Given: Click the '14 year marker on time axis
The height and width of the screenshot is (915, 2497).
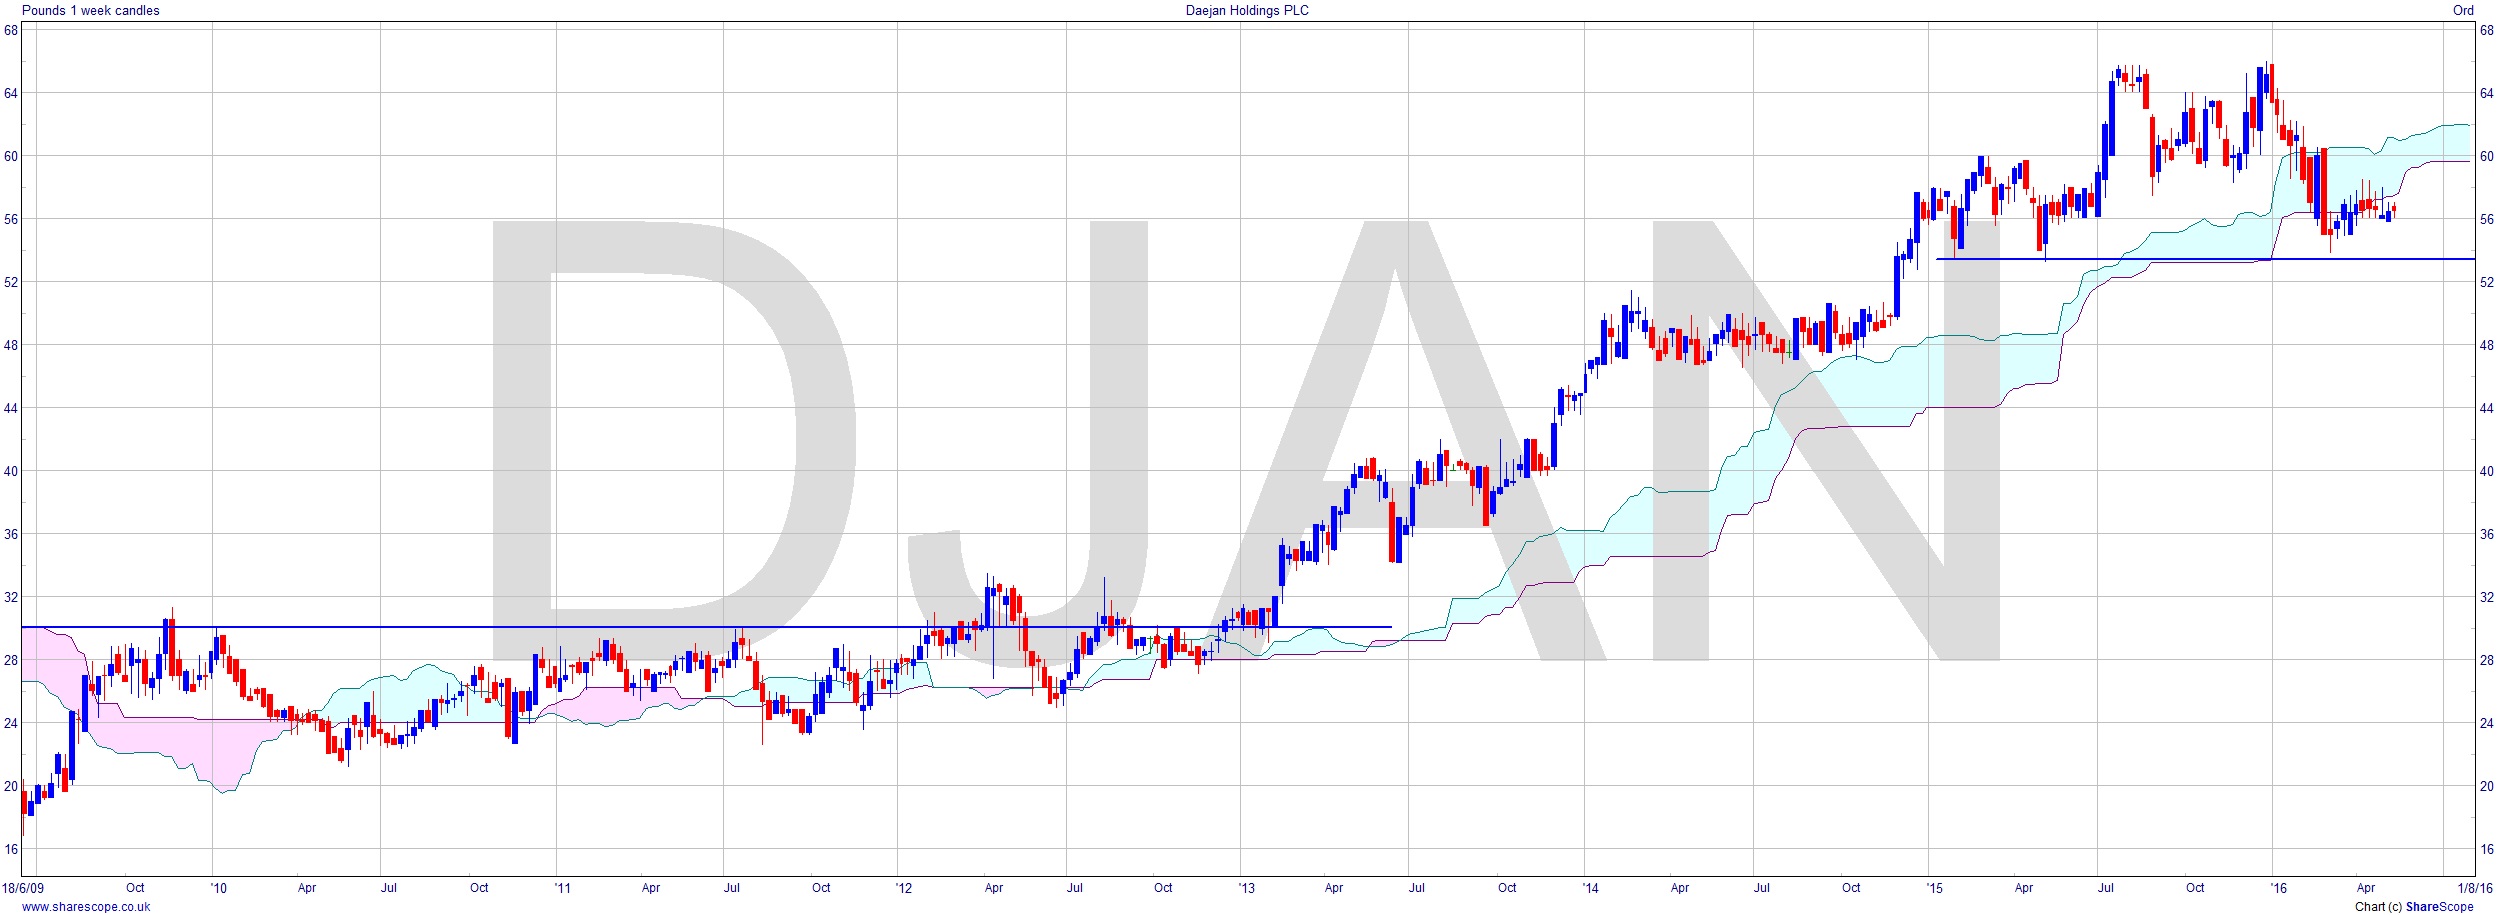Looking at the screenshot, I should coord(1590,888).
